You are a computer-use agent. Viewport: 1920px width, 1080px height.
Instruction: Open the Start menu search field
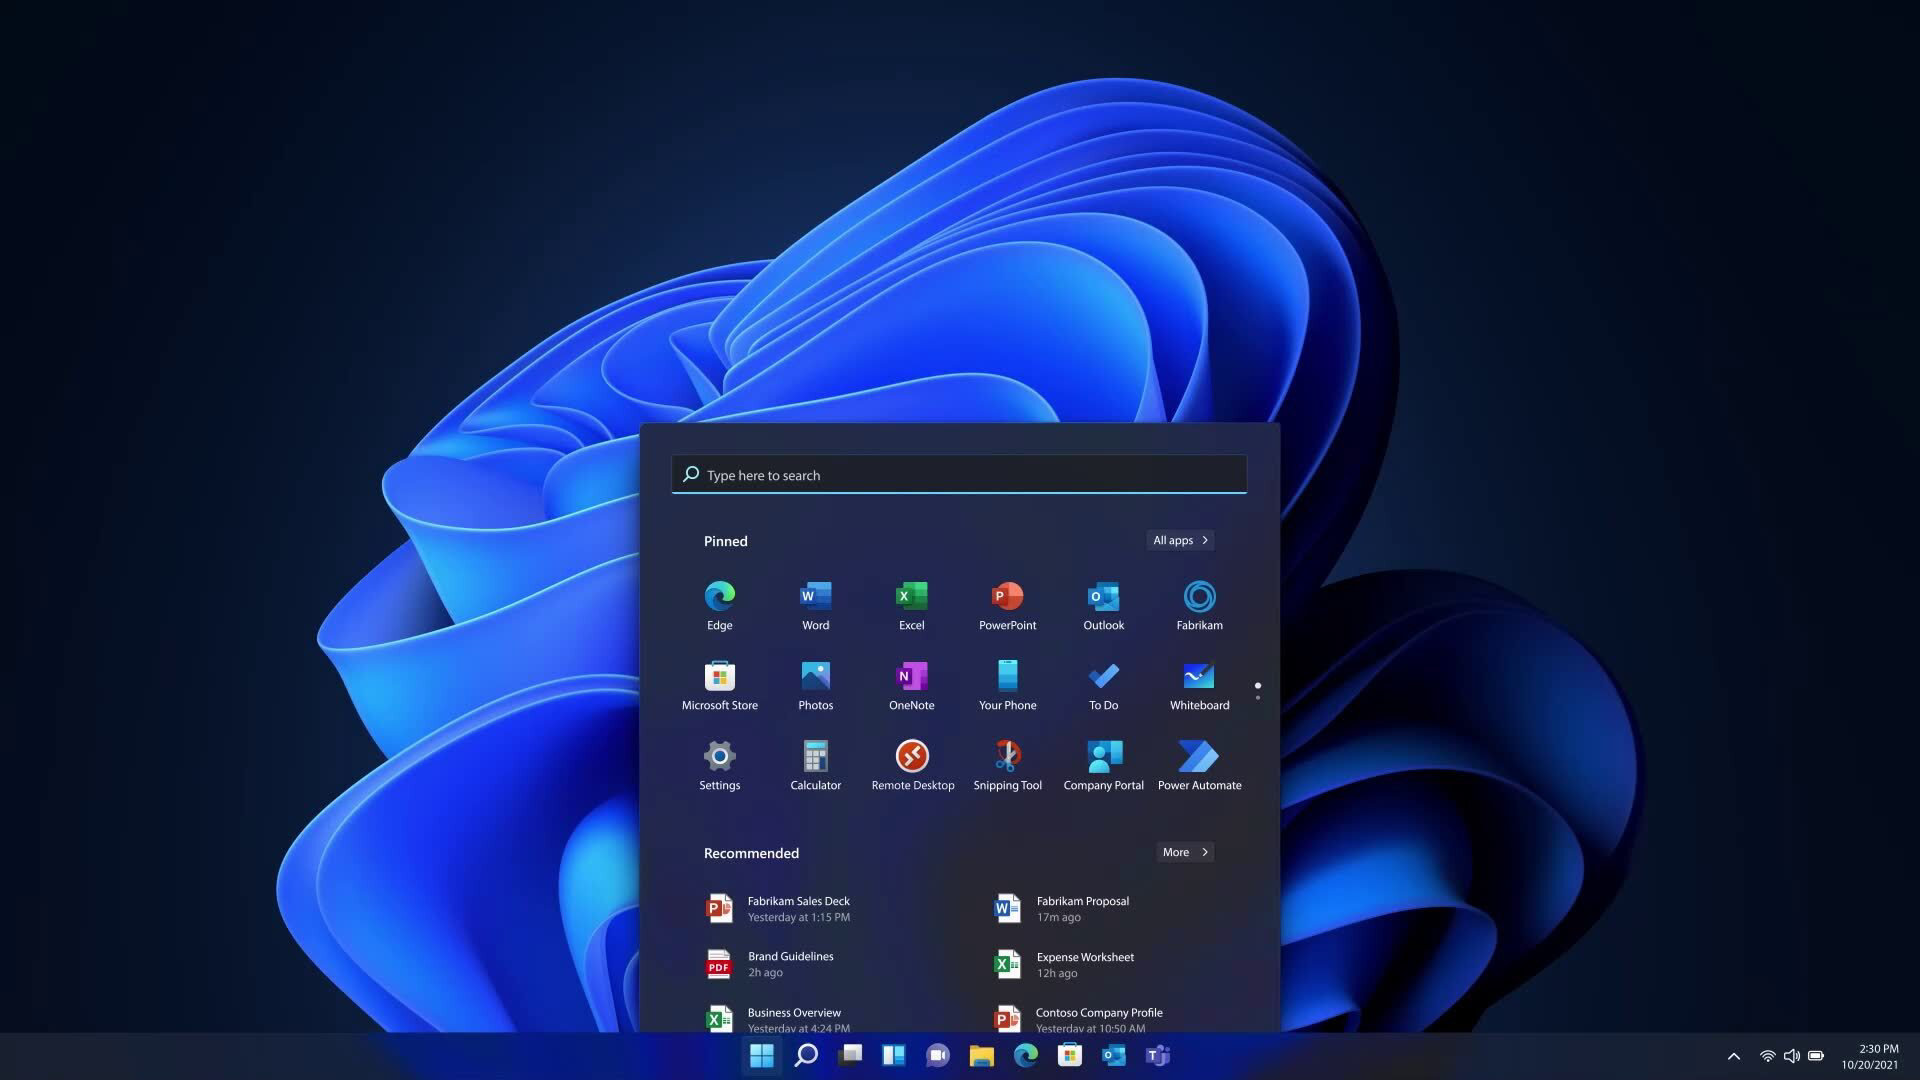(959, 473)
